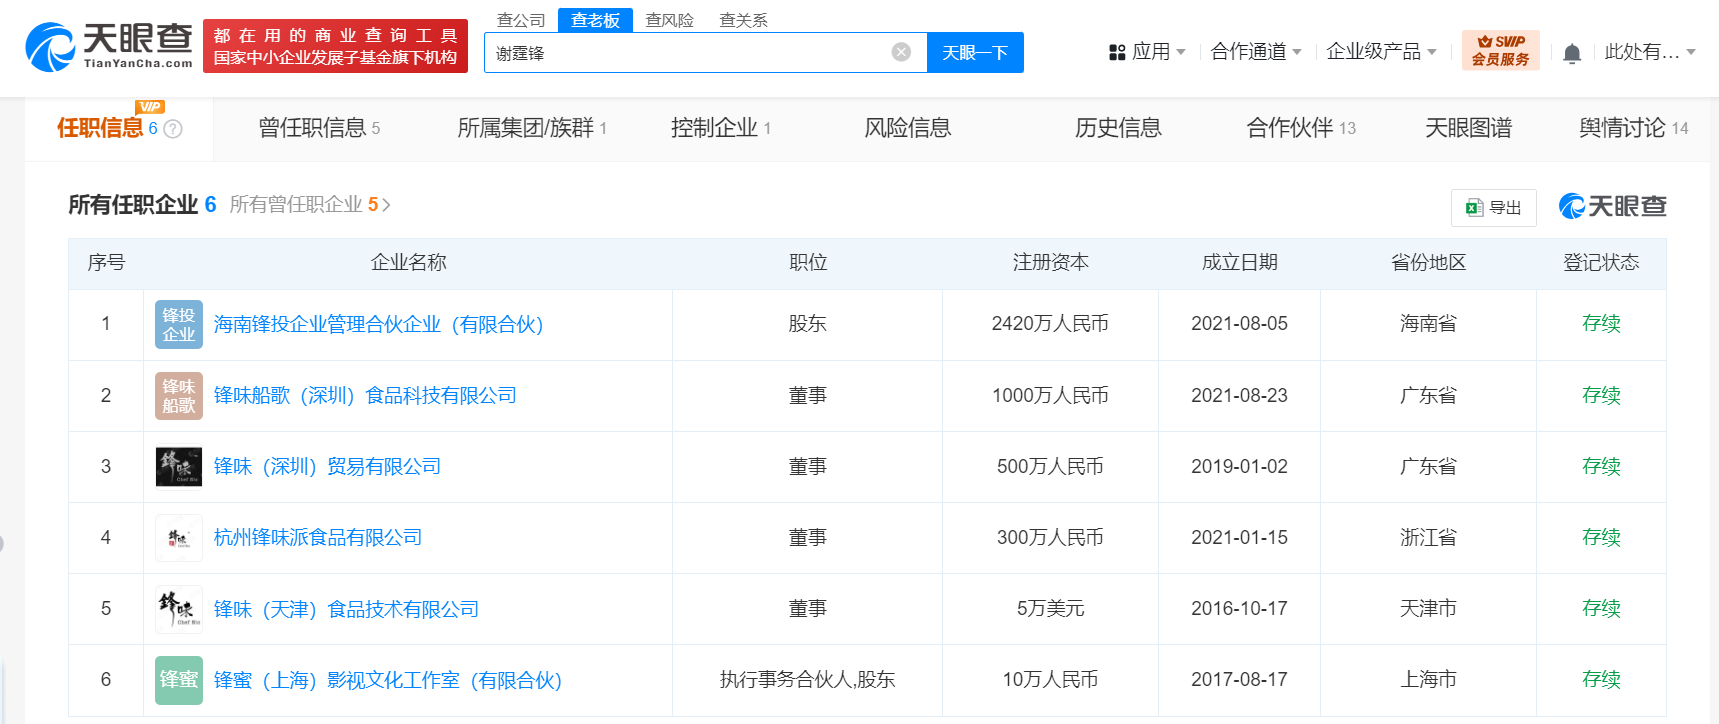Click the 锋蜜 company logo icon
This screenshot has width=1719, height=724.
click(179, 680)
